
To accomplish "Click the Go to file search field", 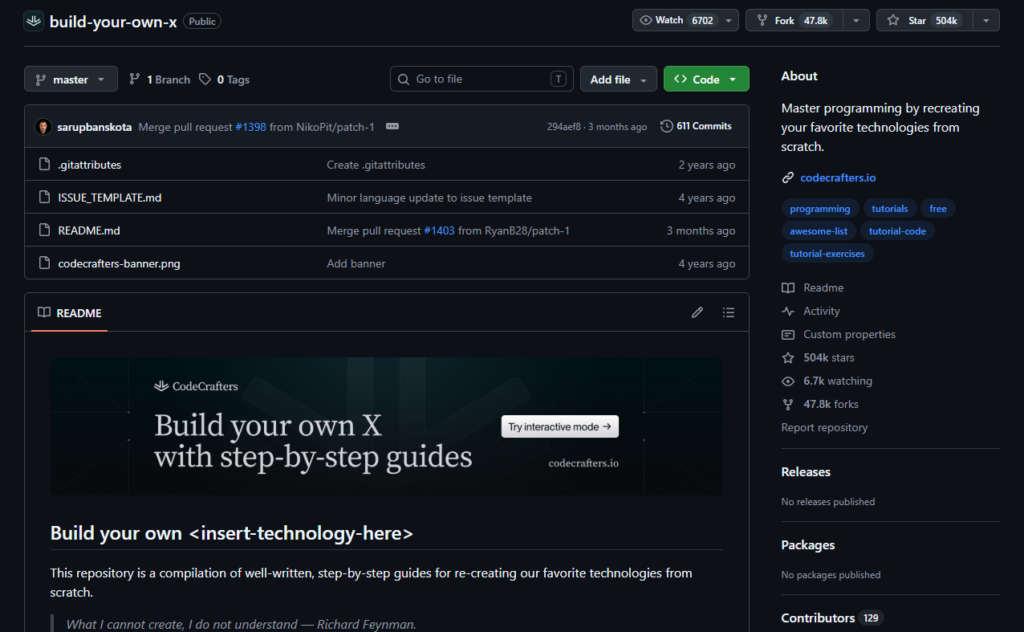I will point(481,79).
